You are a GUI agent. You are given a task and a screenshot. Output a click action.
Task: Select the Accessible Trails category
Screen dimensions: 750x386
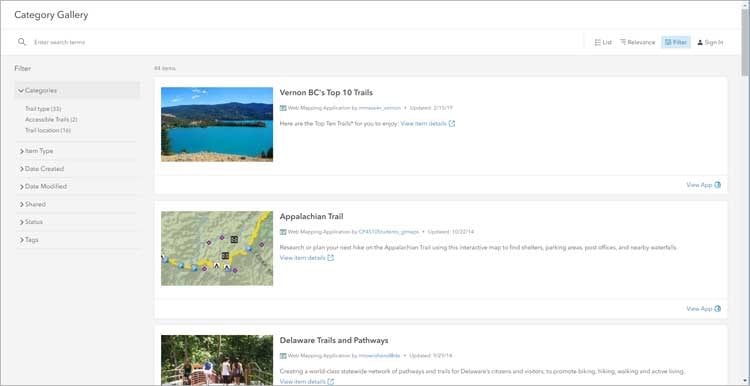[x=51, y=120]
